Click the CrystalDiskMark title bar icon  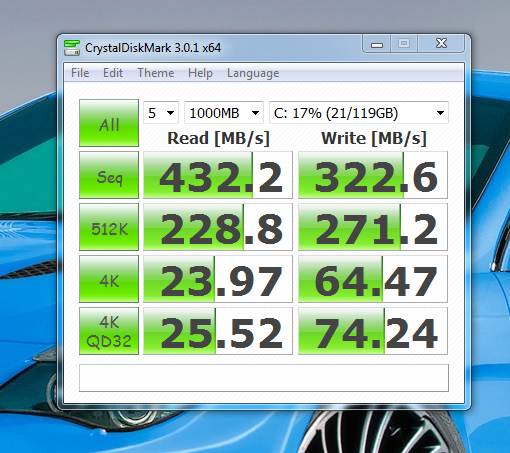(72, 48)
